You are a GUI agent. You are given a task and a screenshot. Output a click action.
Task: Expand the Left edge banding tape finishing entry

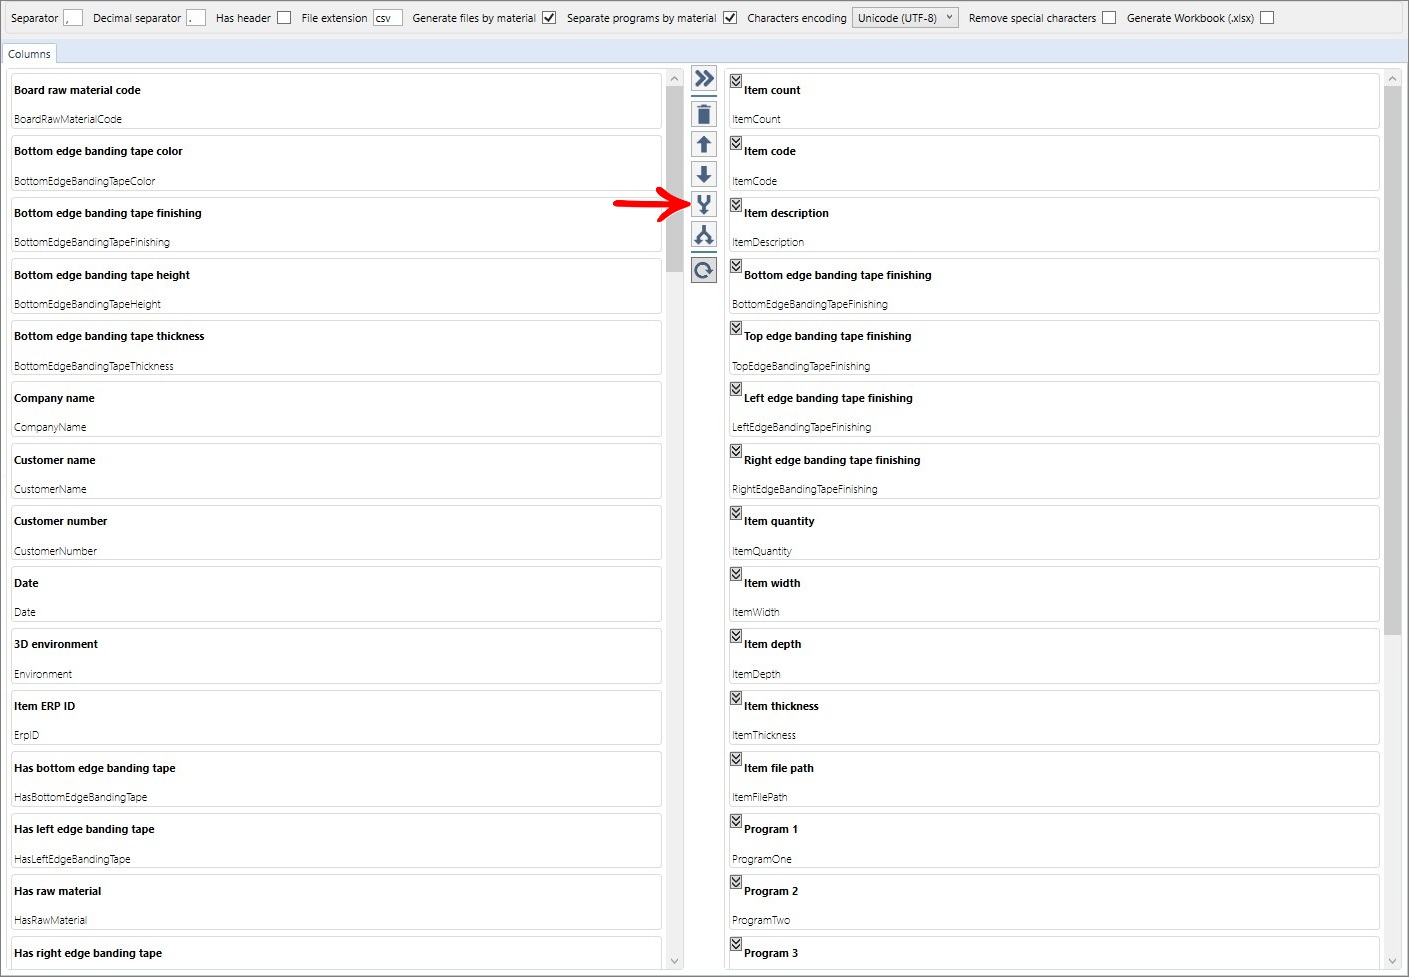pos(736,389)
